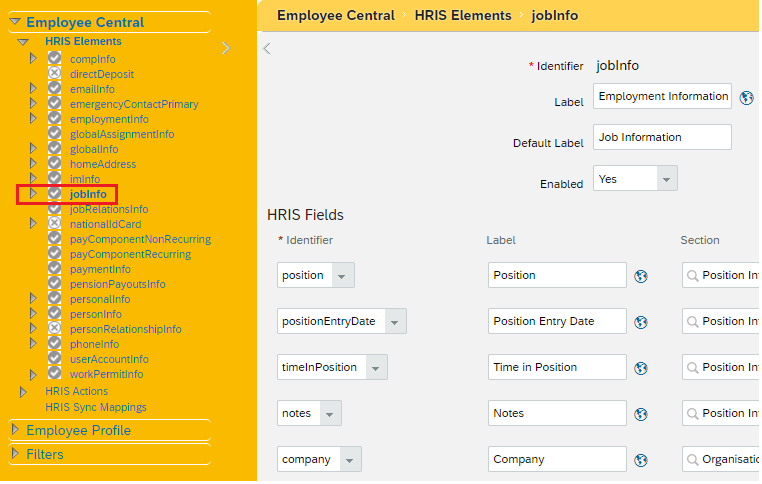
Task: Click search icon in Notes row section field
Action: pyautogui.click(x=693, y=414)
